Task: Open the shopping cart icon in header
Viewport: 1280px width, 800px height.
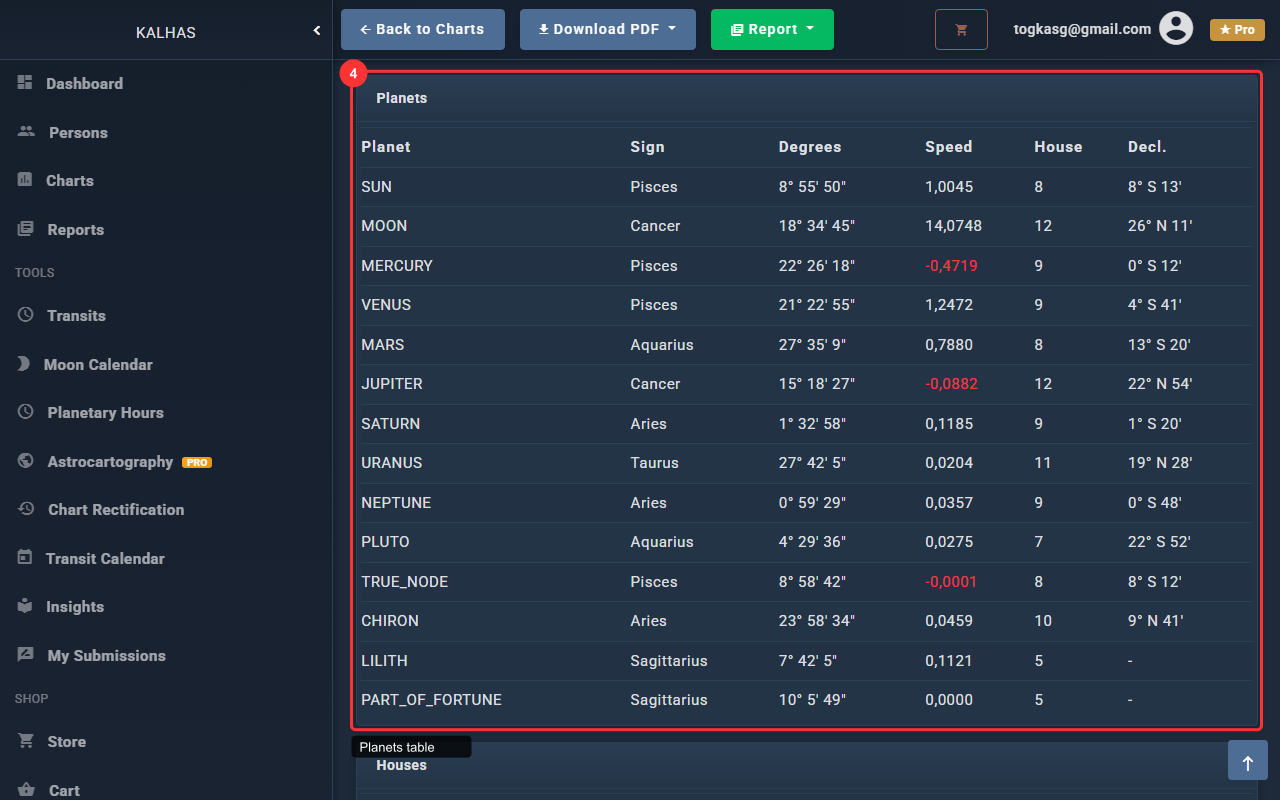Action: (x=961, y=30)
